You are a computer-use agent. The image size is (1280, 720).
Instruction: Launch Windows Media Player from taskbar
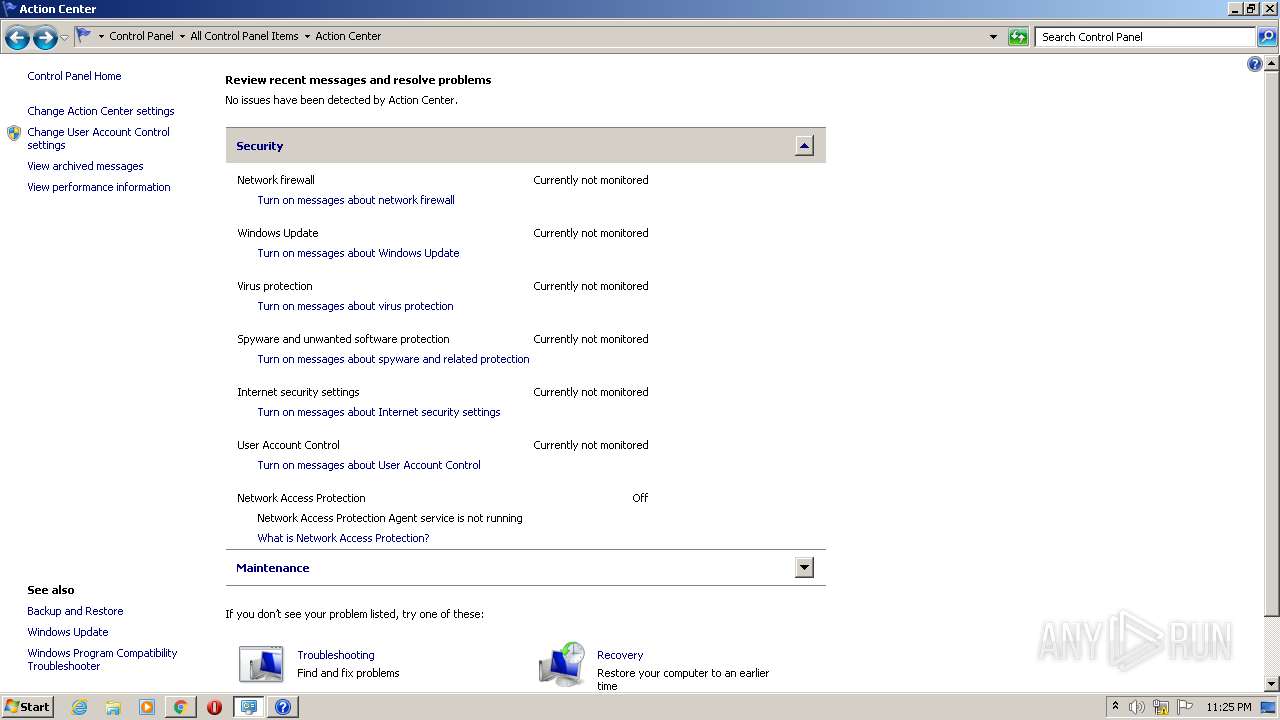coord(147,707)
